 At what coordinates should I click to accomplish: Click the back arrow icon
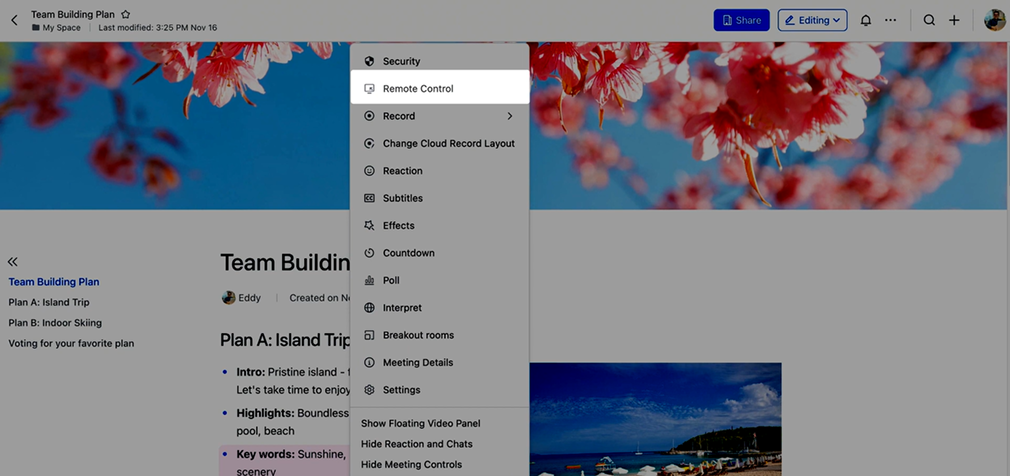click(14, 20)
